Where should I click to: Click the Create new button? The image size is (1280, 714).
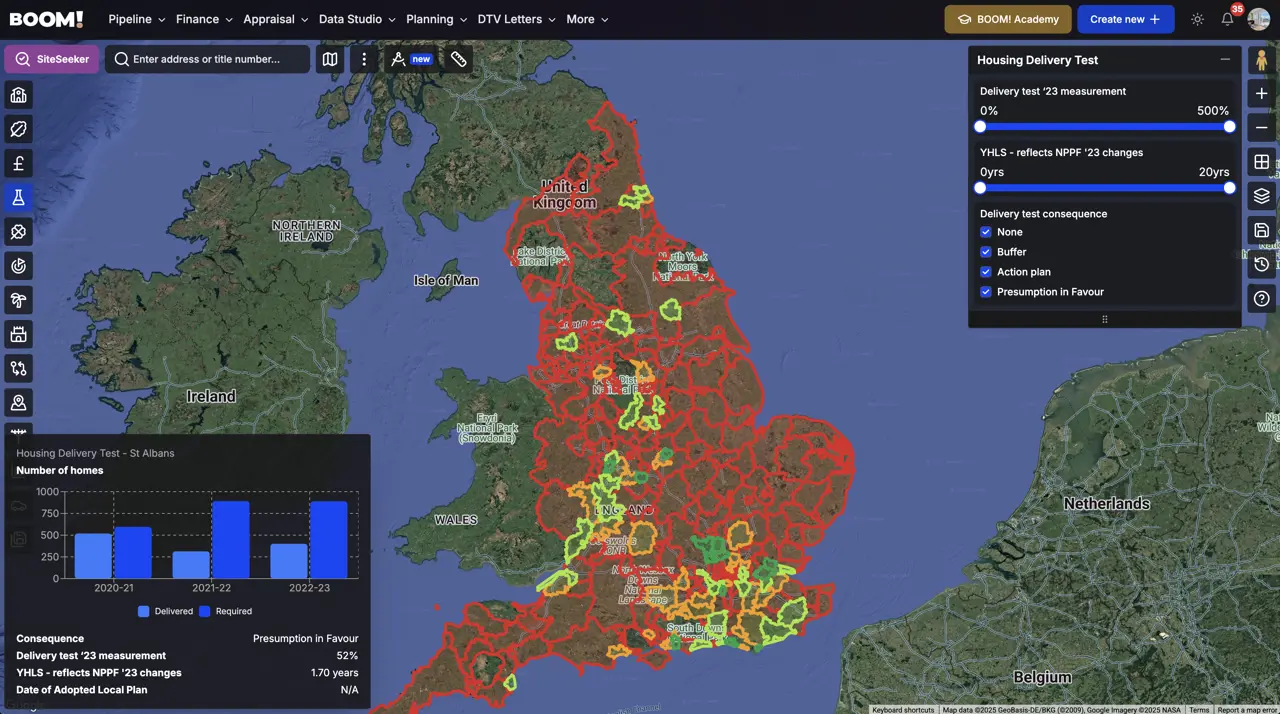(x=1125, y=19)
